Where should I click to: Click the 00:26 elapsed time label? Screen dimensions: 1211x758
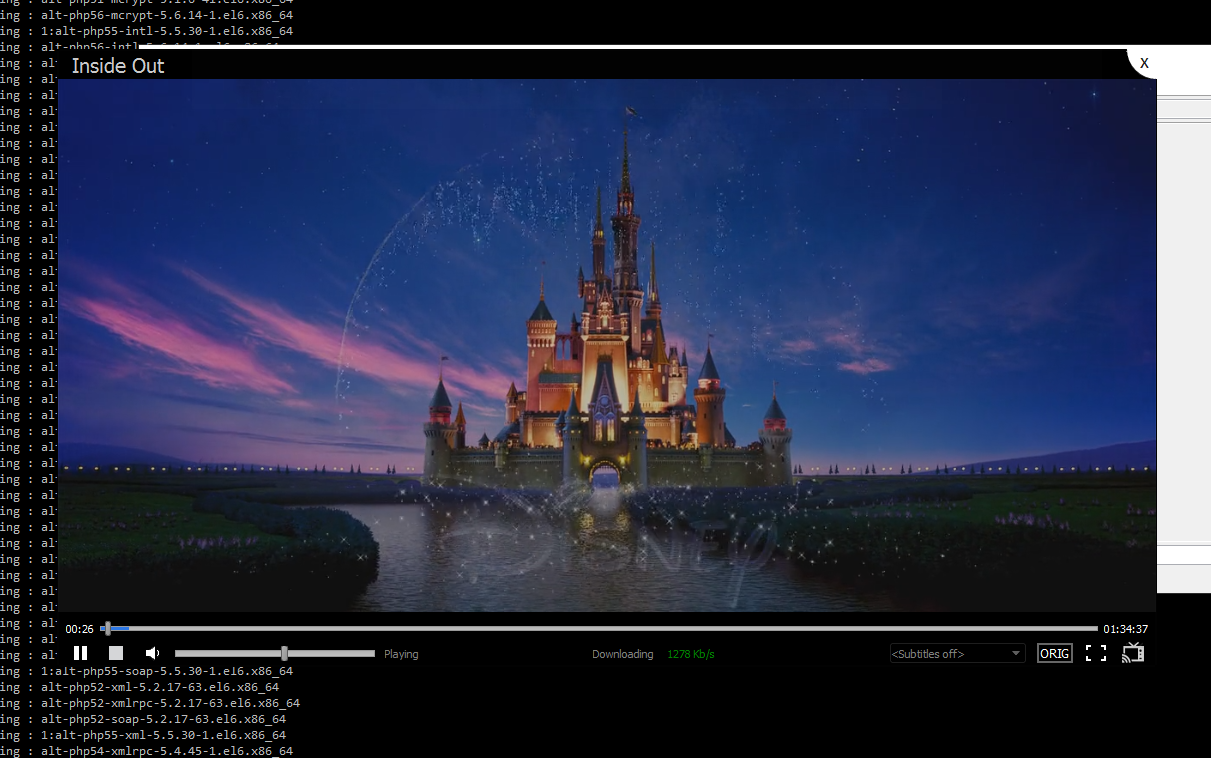coord(80,629)
